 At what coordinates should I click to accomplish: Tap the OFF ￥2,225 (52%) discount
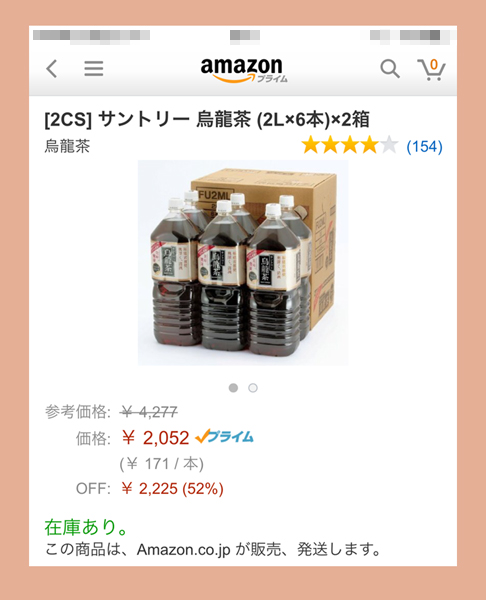(172, 489)
